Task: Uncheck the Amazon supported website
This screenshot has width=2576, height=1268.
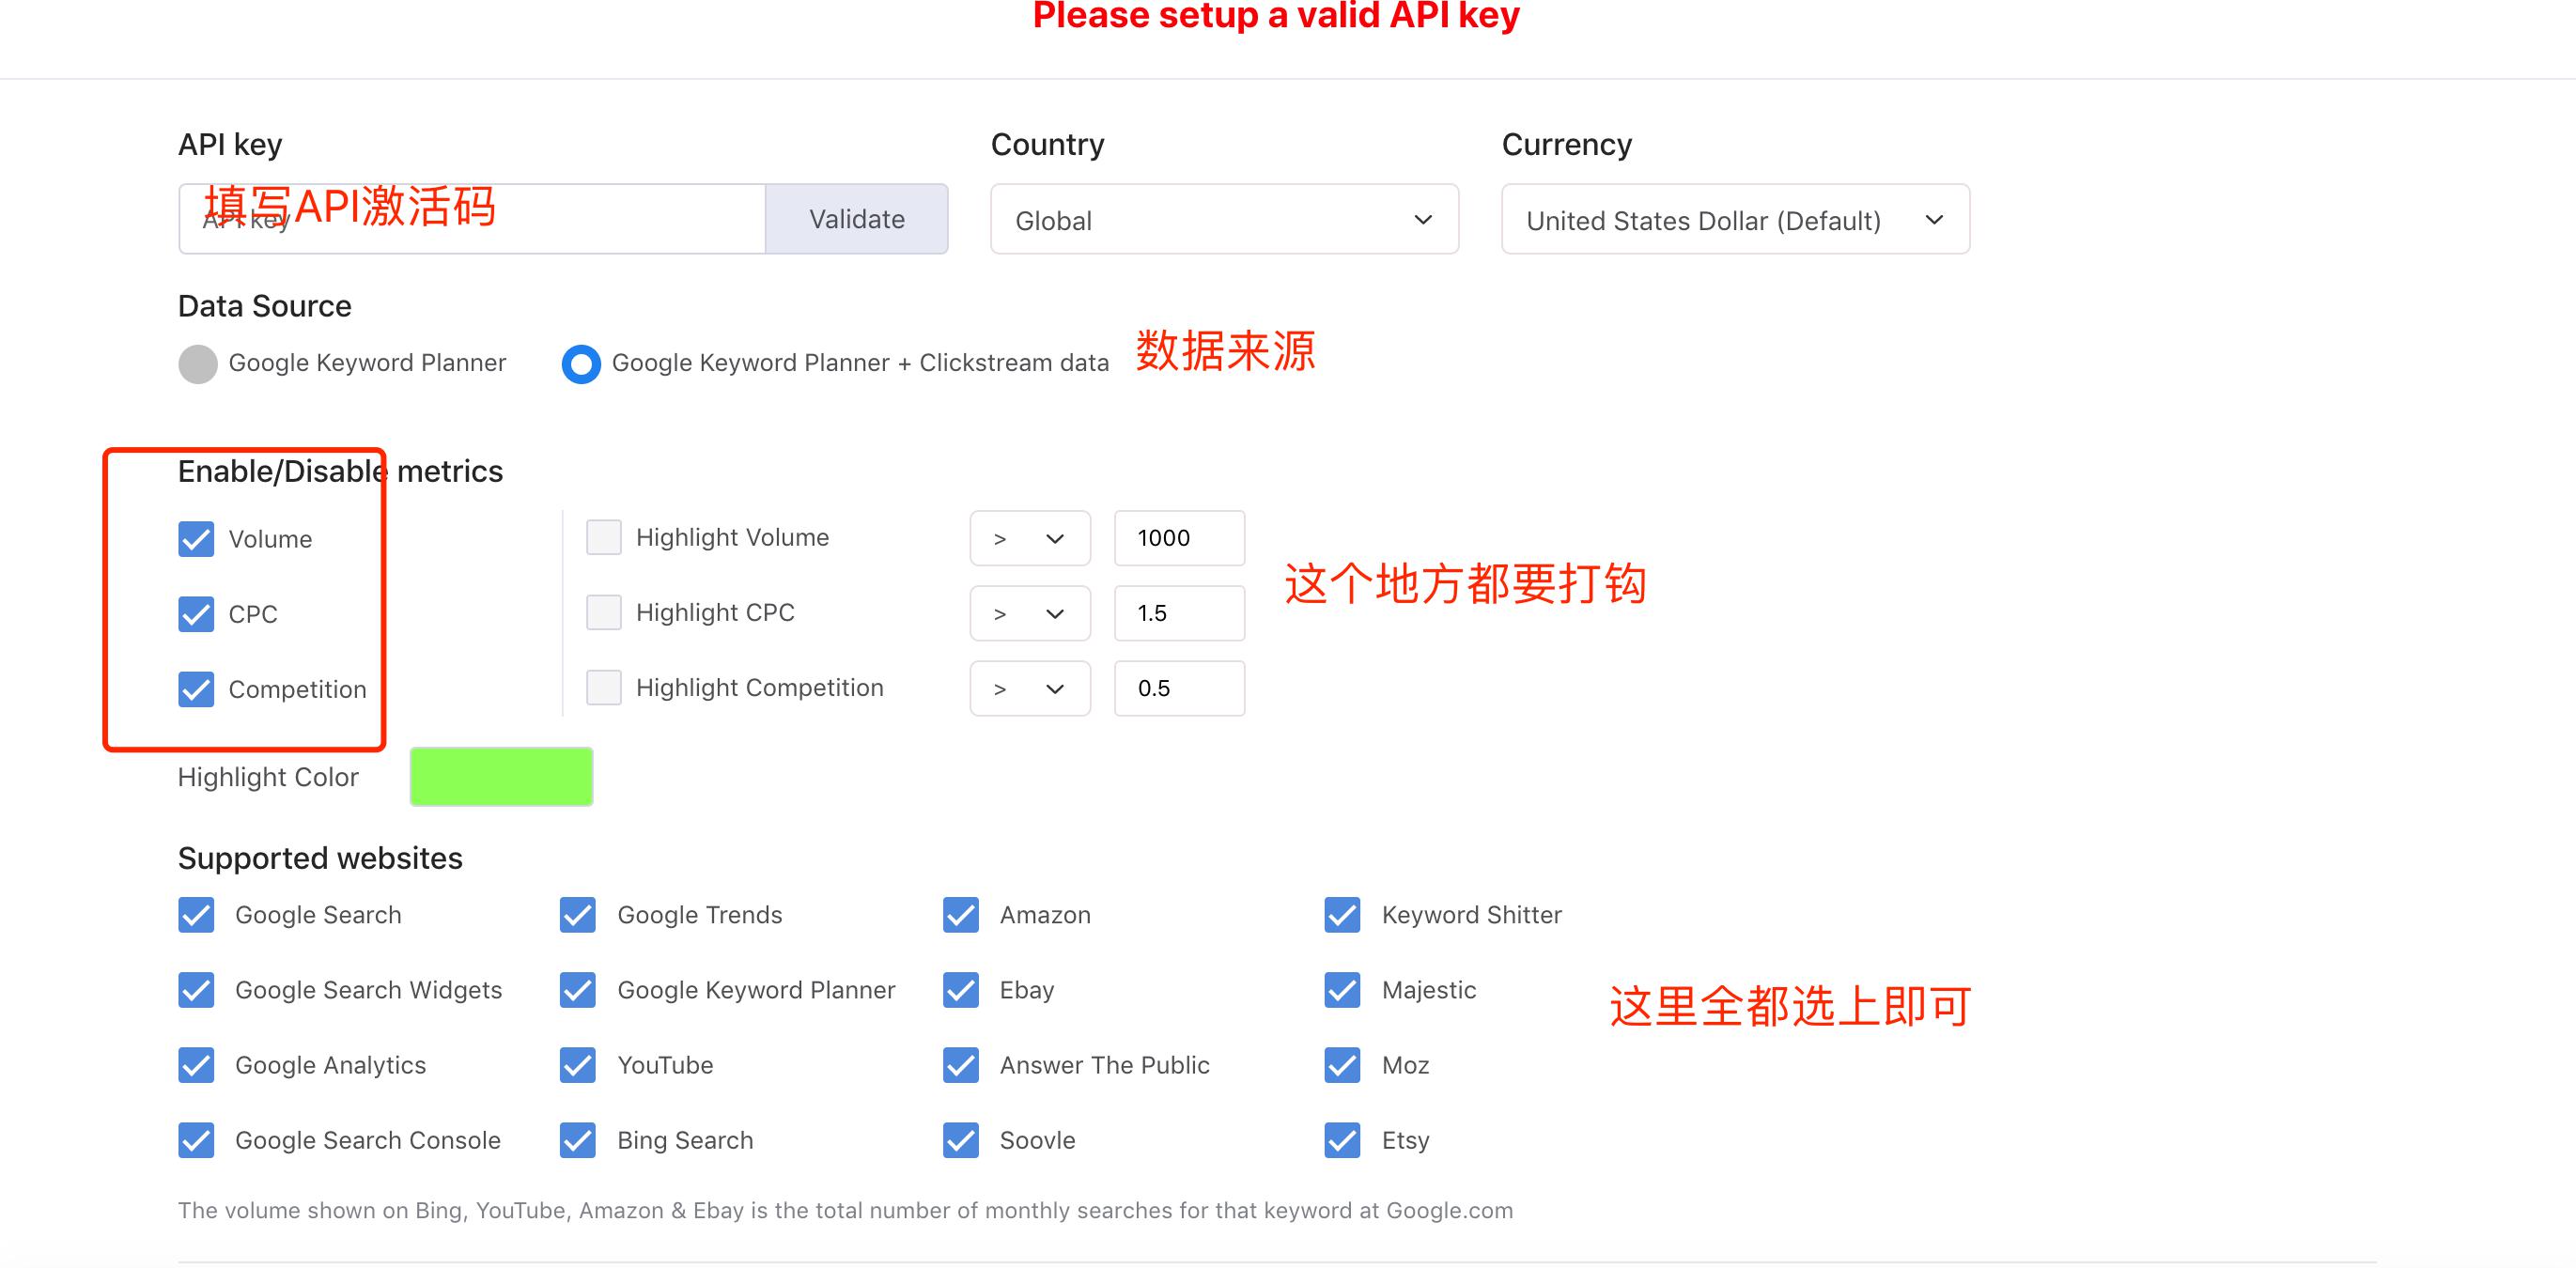Action: tap(959, 914)
